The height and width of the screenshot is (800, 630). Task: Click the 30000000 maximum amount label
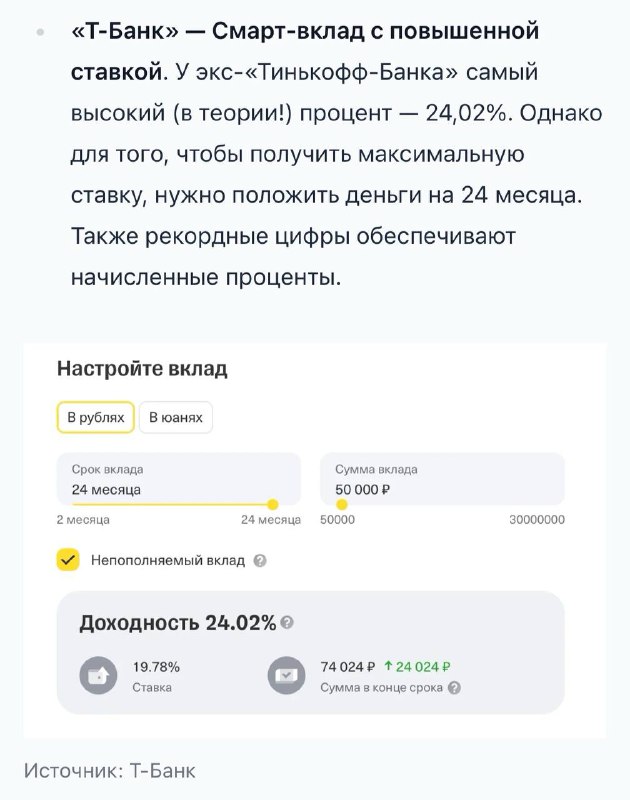[x=537, y=520]
